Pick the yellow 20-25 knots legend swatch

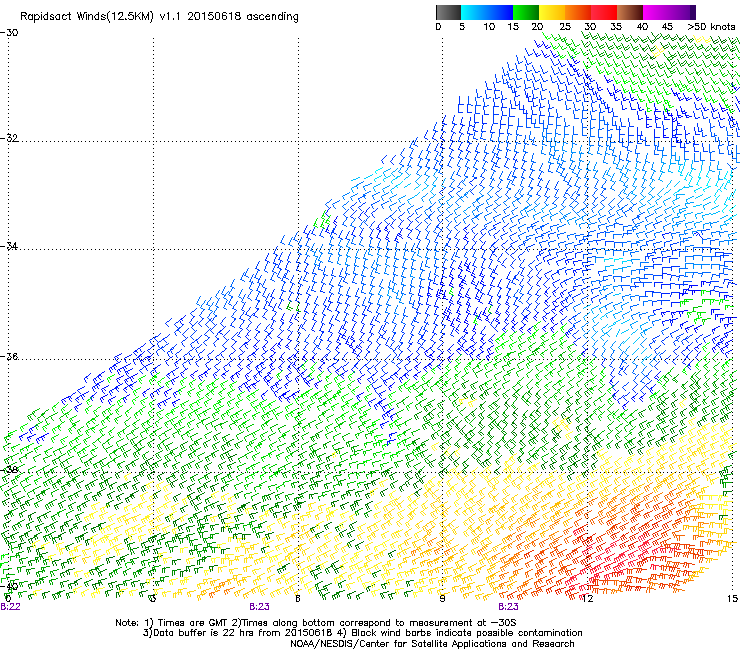[x=552, y=12]
